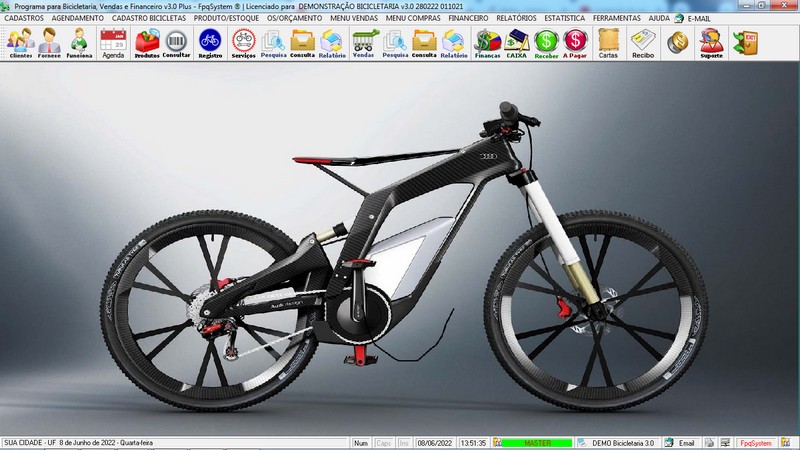Open the CADASTRO BICICLETAS menu

click(x=149, y=18)
